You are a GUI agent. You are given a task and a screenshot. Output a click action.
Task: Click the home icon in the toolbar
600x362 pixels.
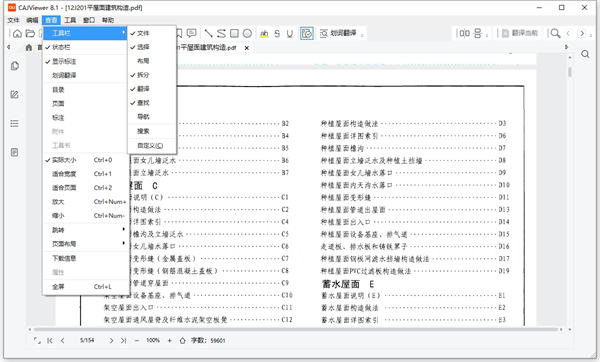tap(17, 34)
